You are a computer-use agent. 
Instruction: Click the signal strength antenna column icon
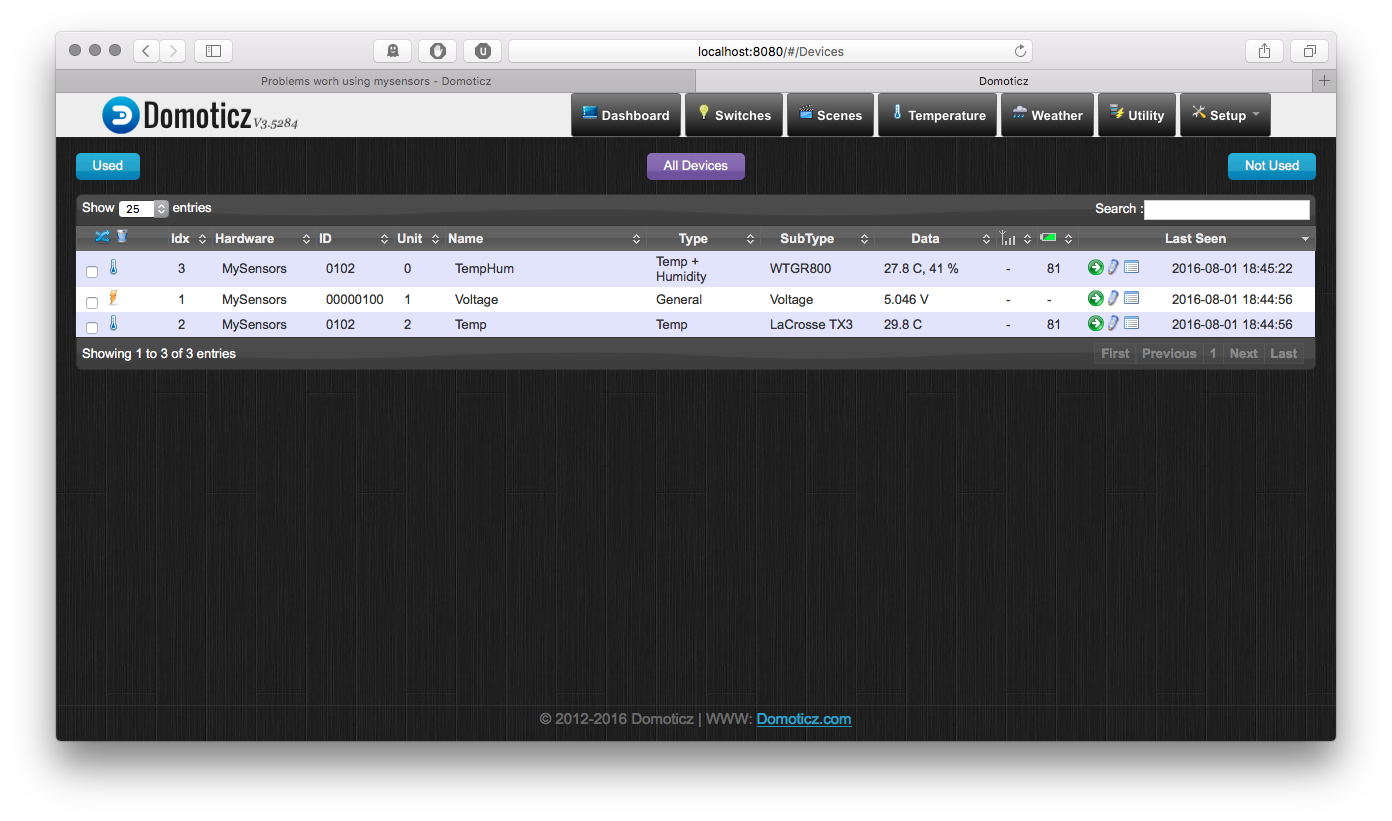[1008, 238]
